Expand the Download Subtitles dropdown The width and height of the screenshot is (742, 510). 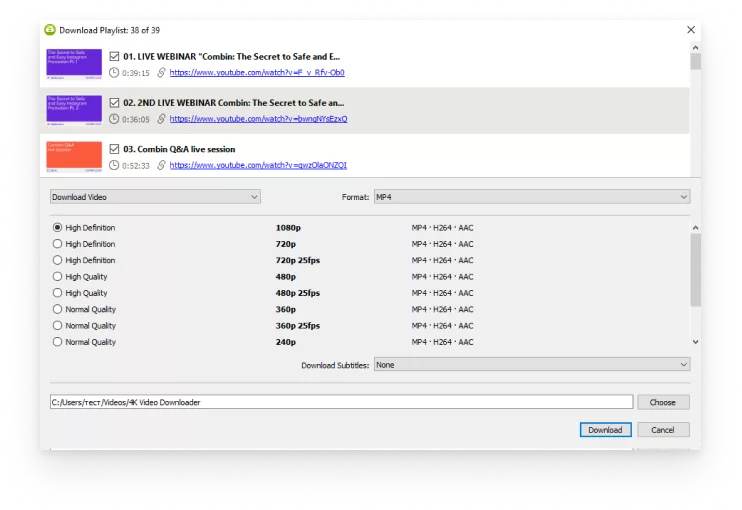[x=532, y=365]
